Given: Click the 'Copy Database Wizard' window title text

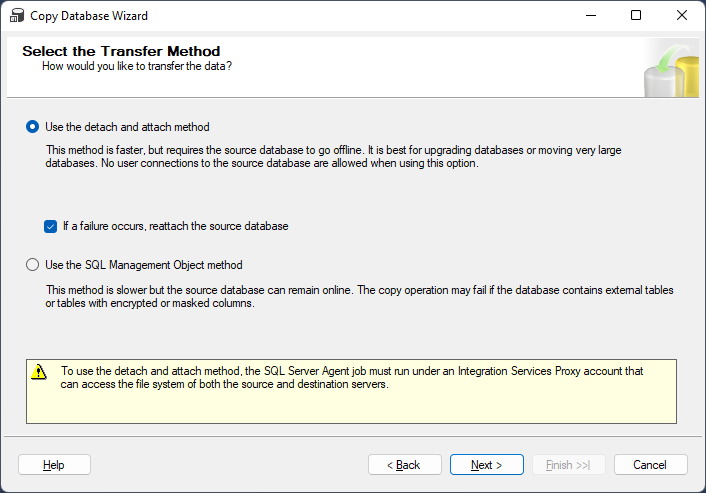Looking at the screenshot, I should 91,16.
